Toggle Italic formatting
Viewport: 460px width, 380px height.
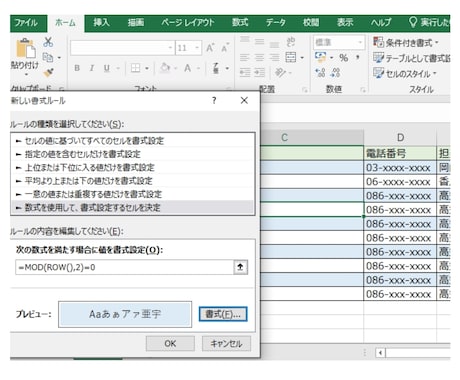coord(92,68)
